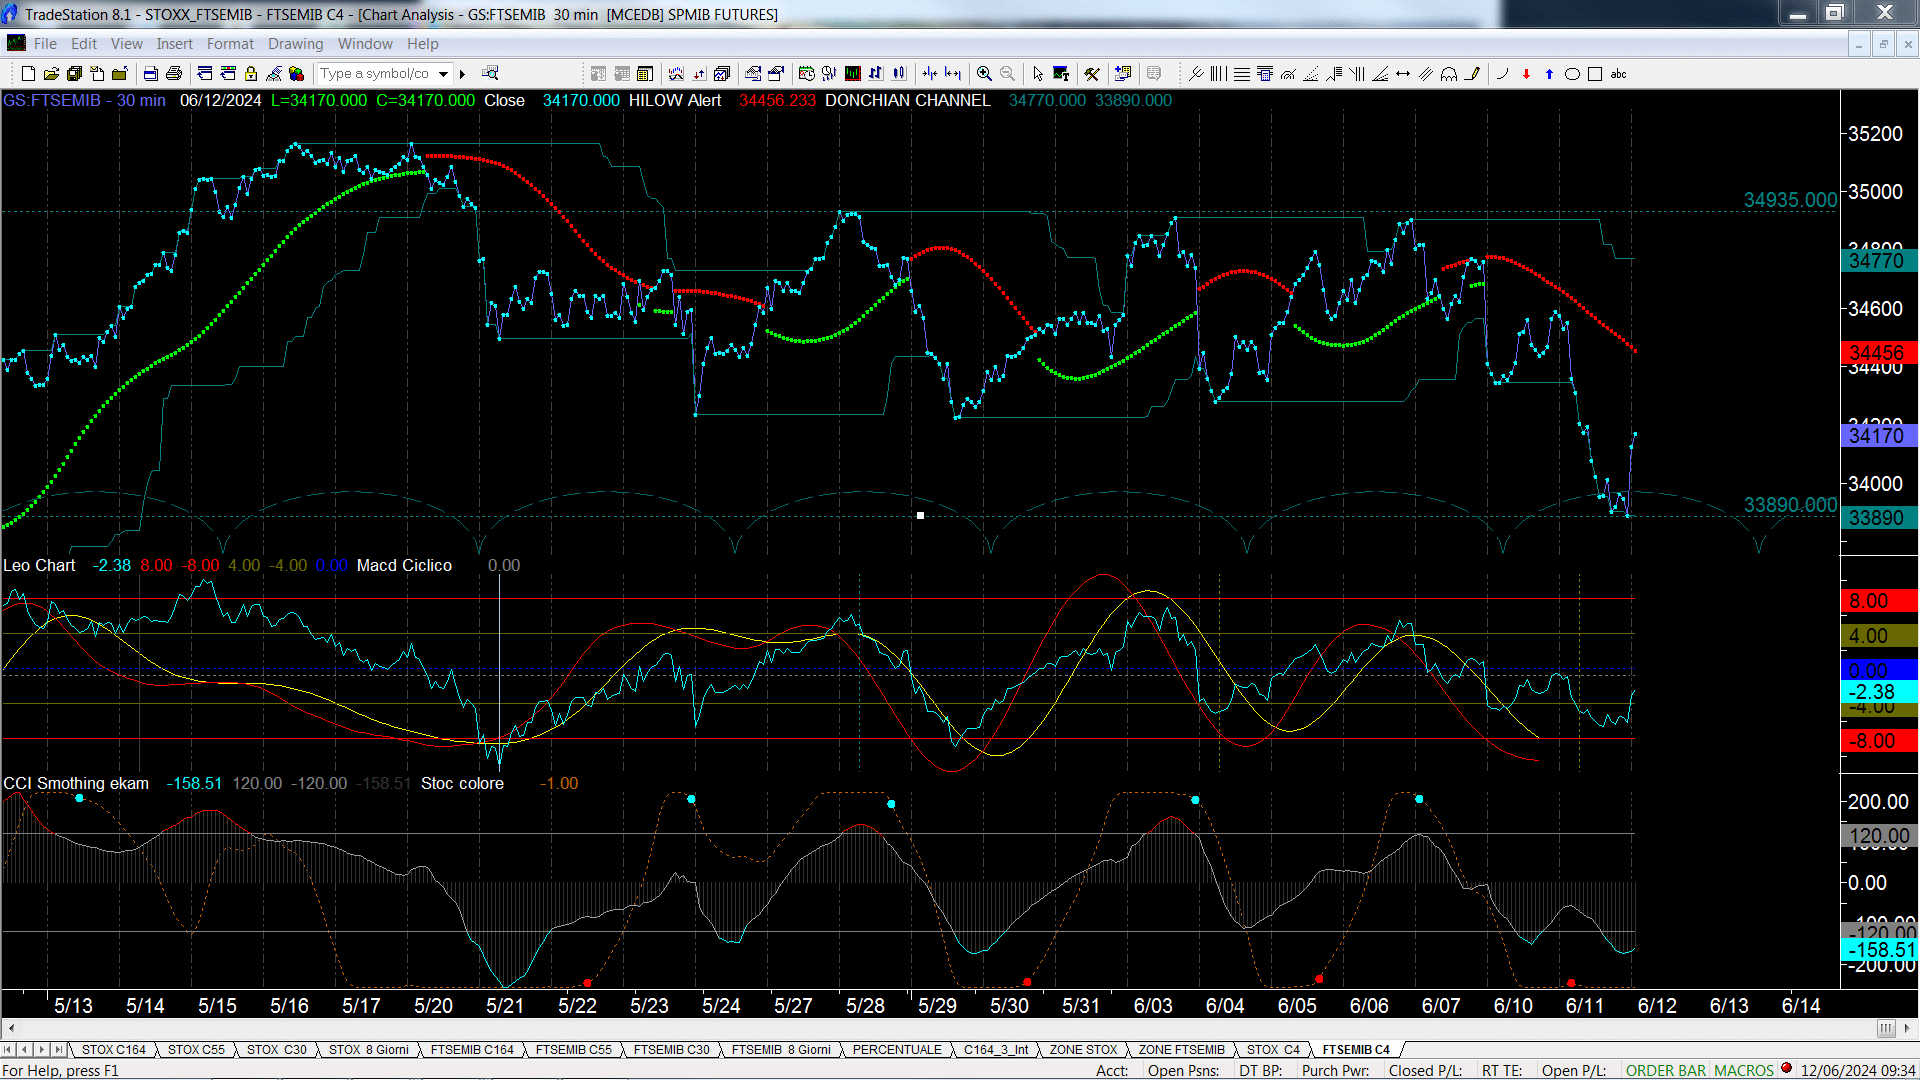
Task: Select the Gann fan dotted drawing tool
Action: (x=1311, y=74)
